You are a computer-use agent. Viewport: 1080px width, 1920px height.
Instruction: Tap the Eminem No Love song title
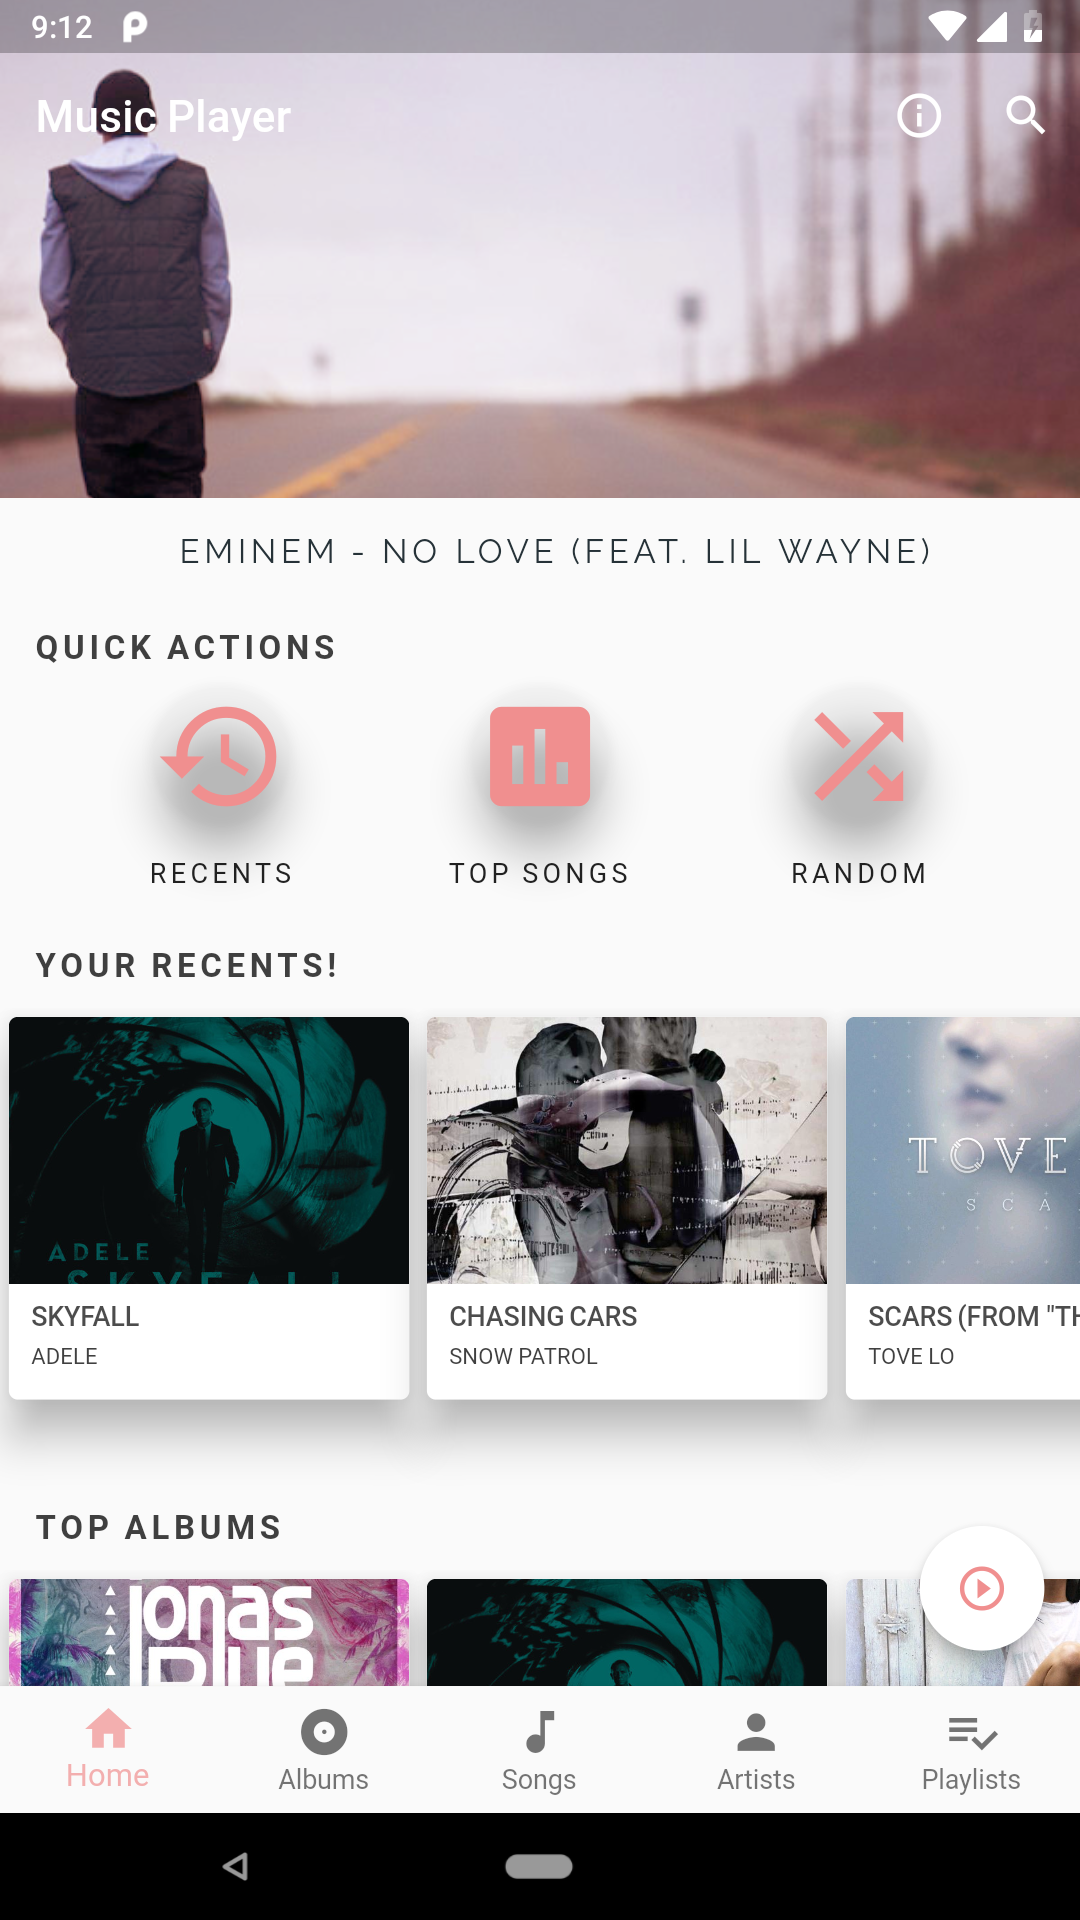[556, 551]
